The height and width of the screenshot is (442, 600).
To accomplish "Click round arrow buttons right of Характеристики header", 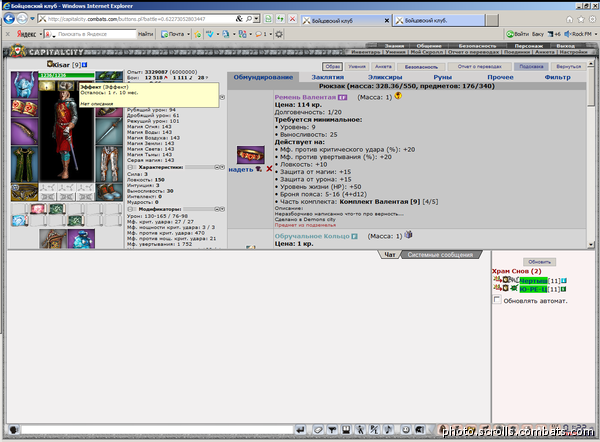I will tap(219, 167).
